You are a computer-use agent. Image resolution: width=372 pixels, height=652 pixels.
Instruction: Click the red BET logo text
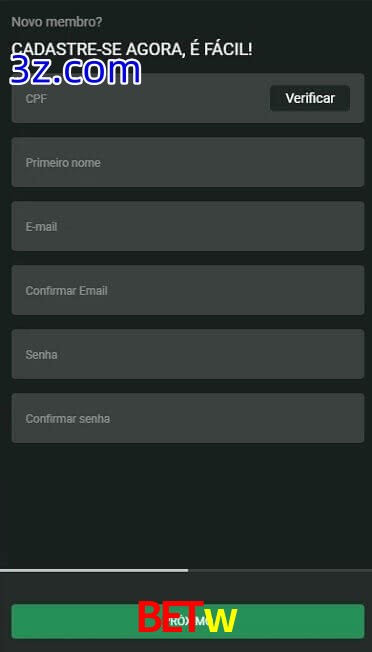(170, 617)
